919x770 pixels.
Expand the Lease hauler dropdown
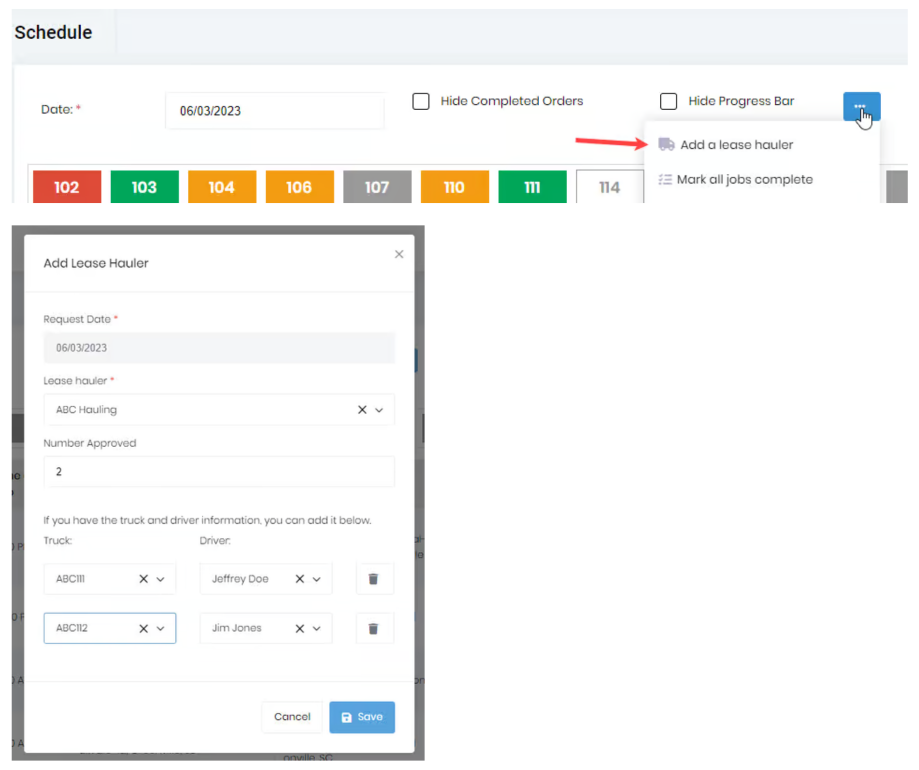tap(379, 410)
